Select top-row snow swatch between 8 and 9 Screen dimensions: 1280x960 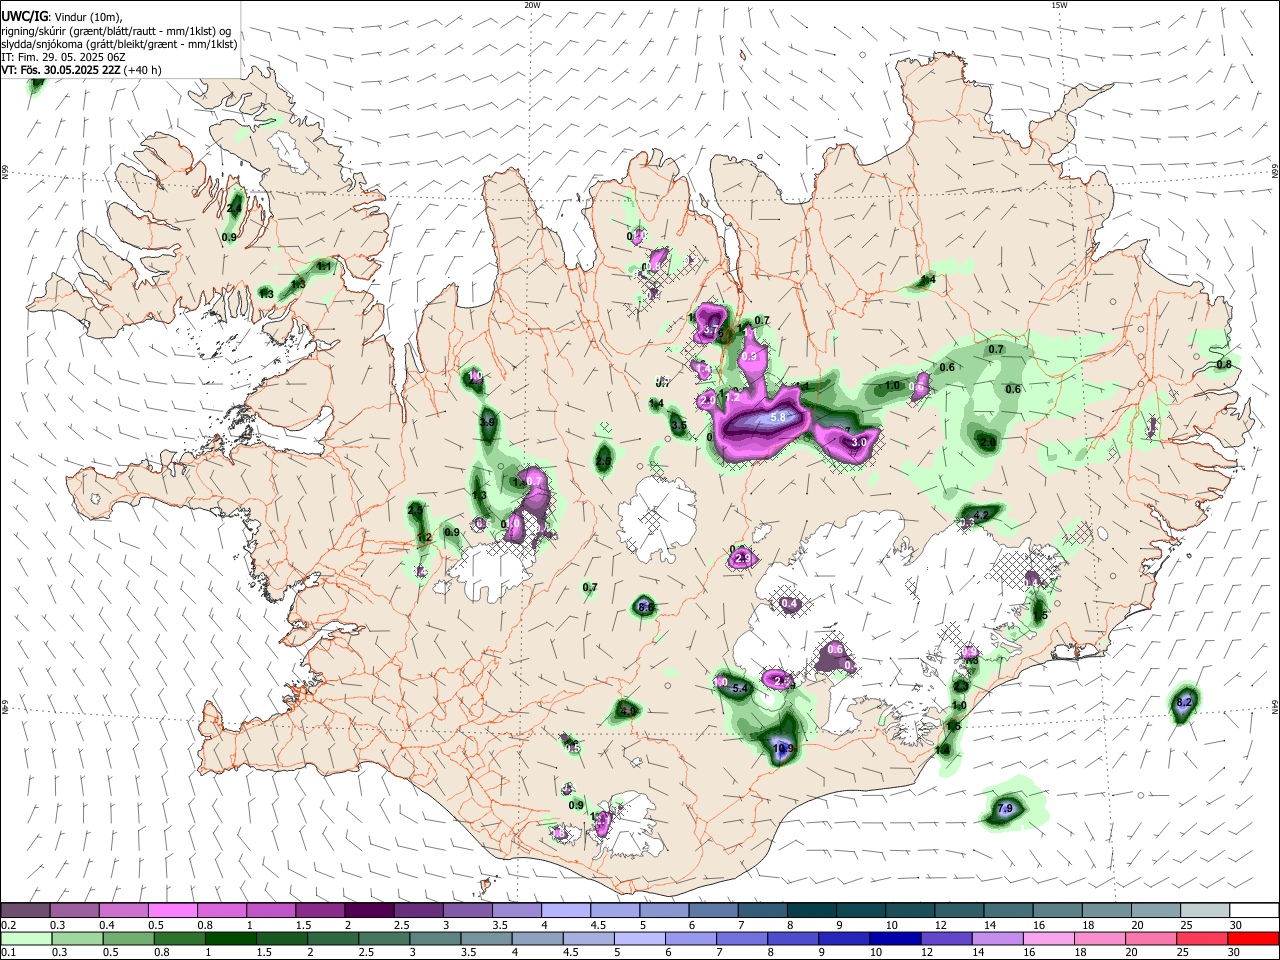(812, 910)
